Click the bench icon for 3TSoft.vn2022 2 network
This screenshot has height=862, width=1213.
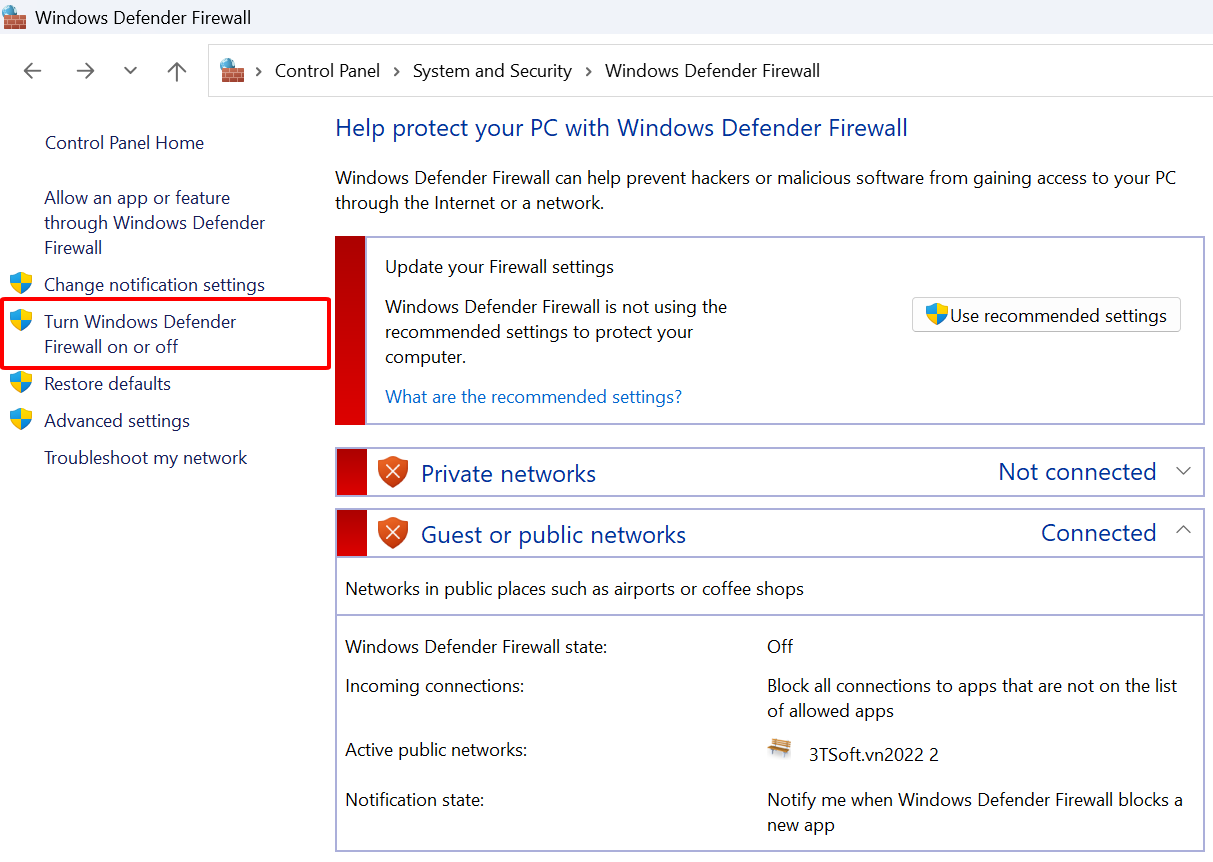coord(780,748)
